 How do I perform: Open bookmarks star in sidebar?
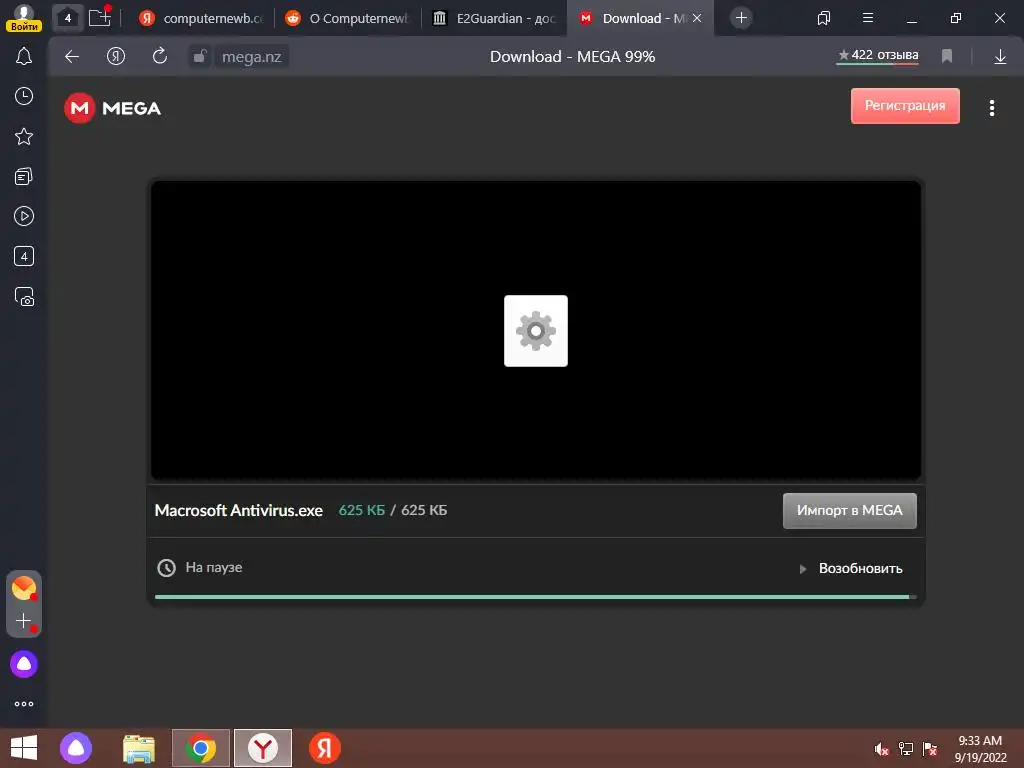(x=24, y=136)
